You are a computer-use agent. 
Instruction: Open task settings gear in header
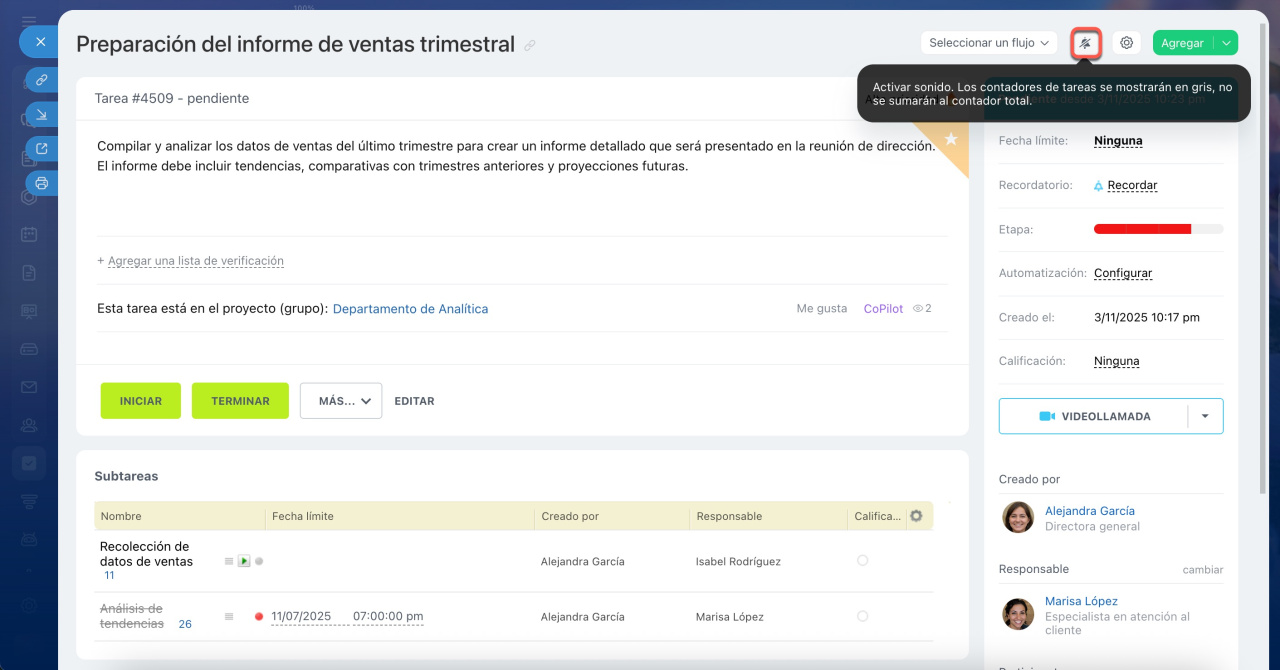pyautogui.click(x=1127, y=43)
